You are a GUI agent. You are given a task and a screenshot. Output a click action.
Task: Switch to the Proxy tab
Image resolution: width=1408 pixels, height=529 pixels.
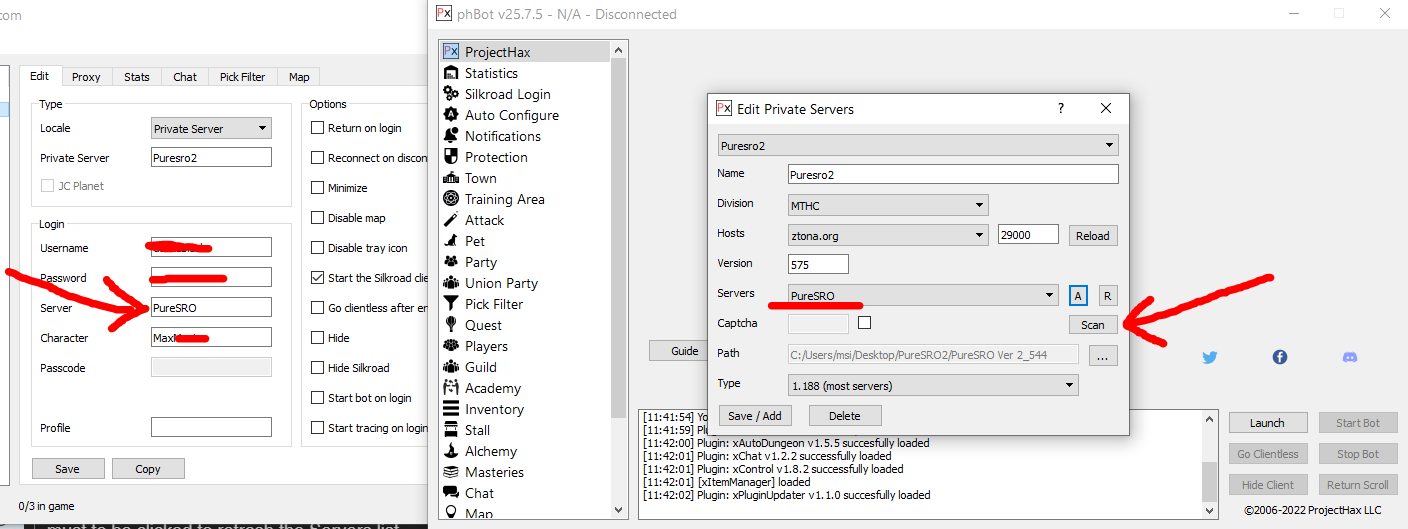click(x=86, y=77)
